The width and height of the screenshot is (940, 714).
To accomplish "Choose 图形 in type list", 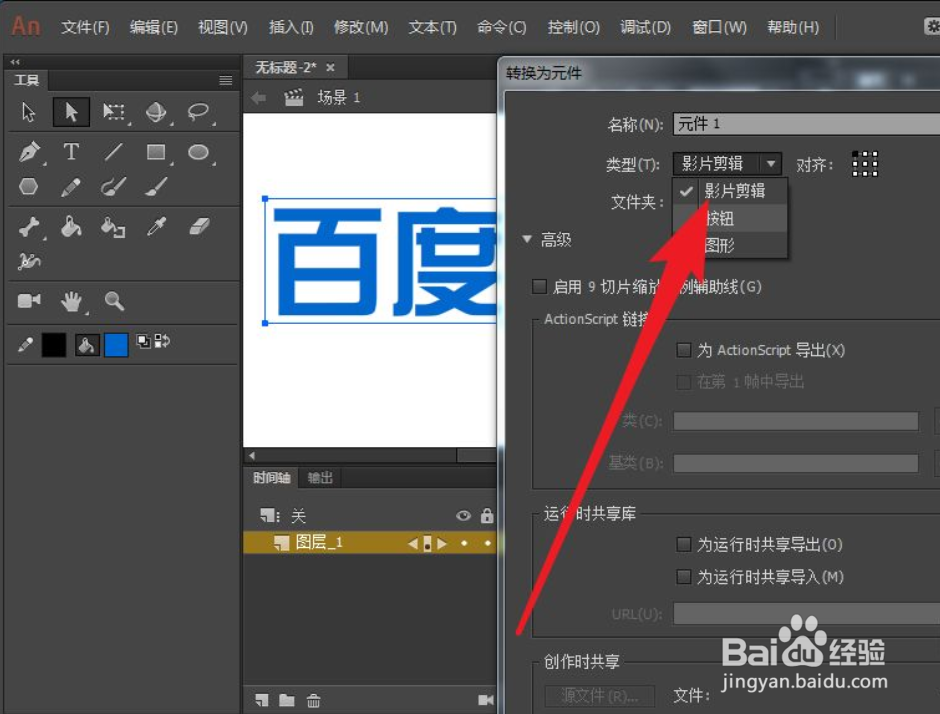I will (x=730, y=245).
